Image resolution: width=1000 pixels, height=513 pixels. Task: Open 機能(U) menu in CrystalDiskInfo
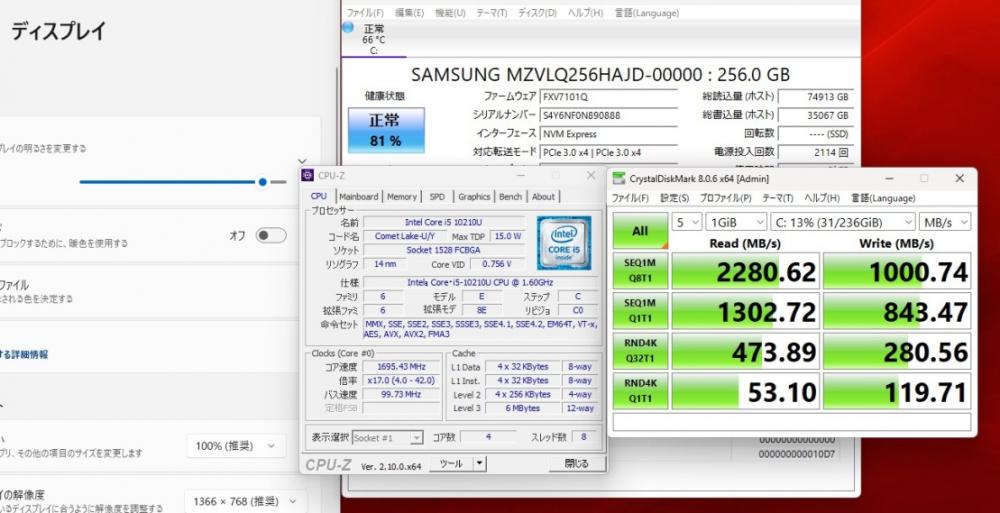click(450, 13)
